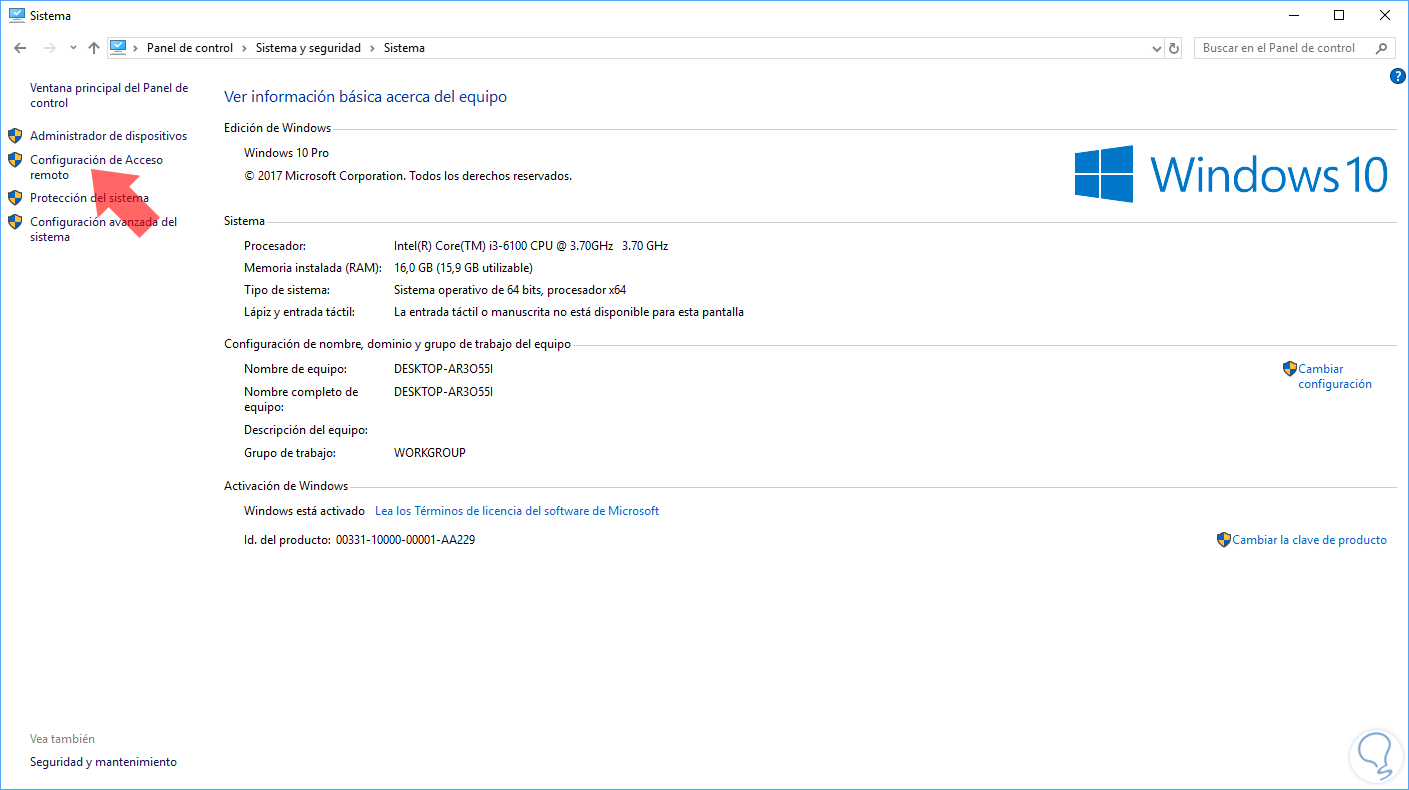
Task: Expand the chevron before Panel de control breadcrumb
Action: (137, 48)
